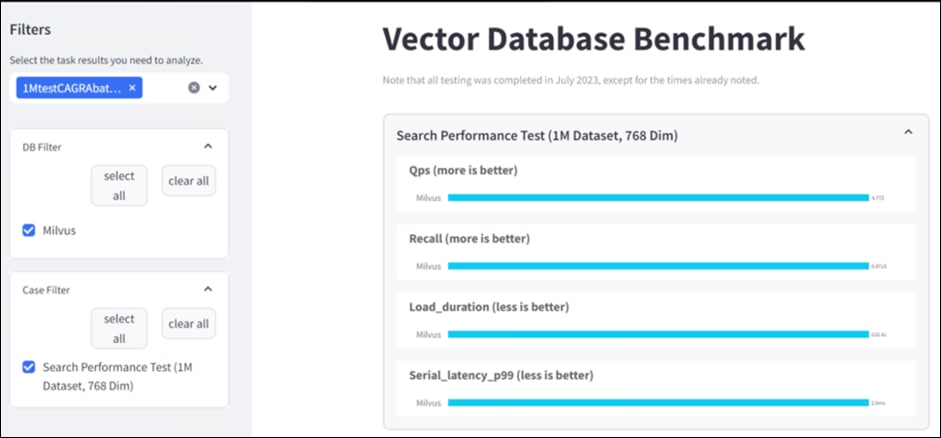This screenshot has width=941, height=438.
Task: Open the task results dropdown arrow
Action: 213,88
